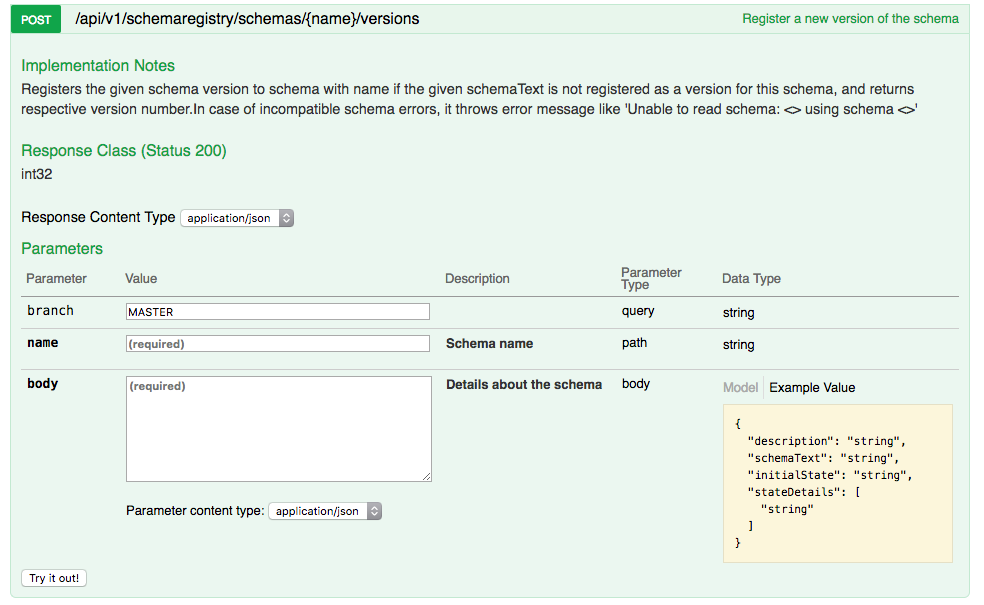Click the Response Content Type dropdown stepper arrows

click(287, 218)
